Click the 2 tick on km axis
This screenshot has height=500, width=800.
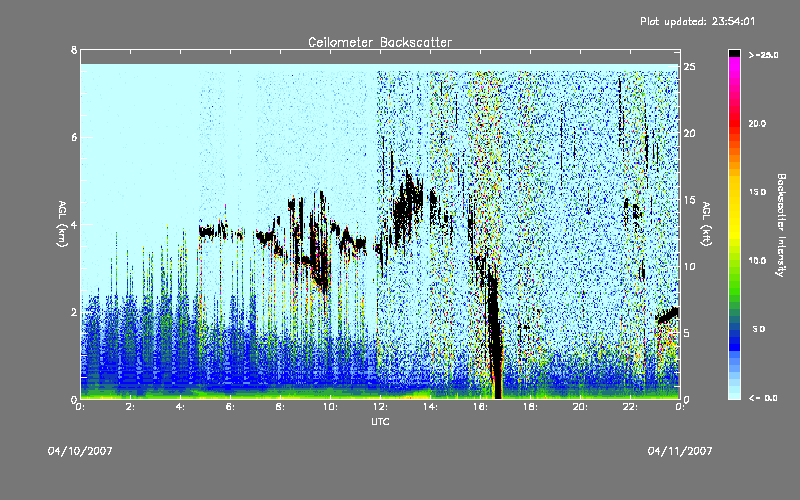[74, 312]
